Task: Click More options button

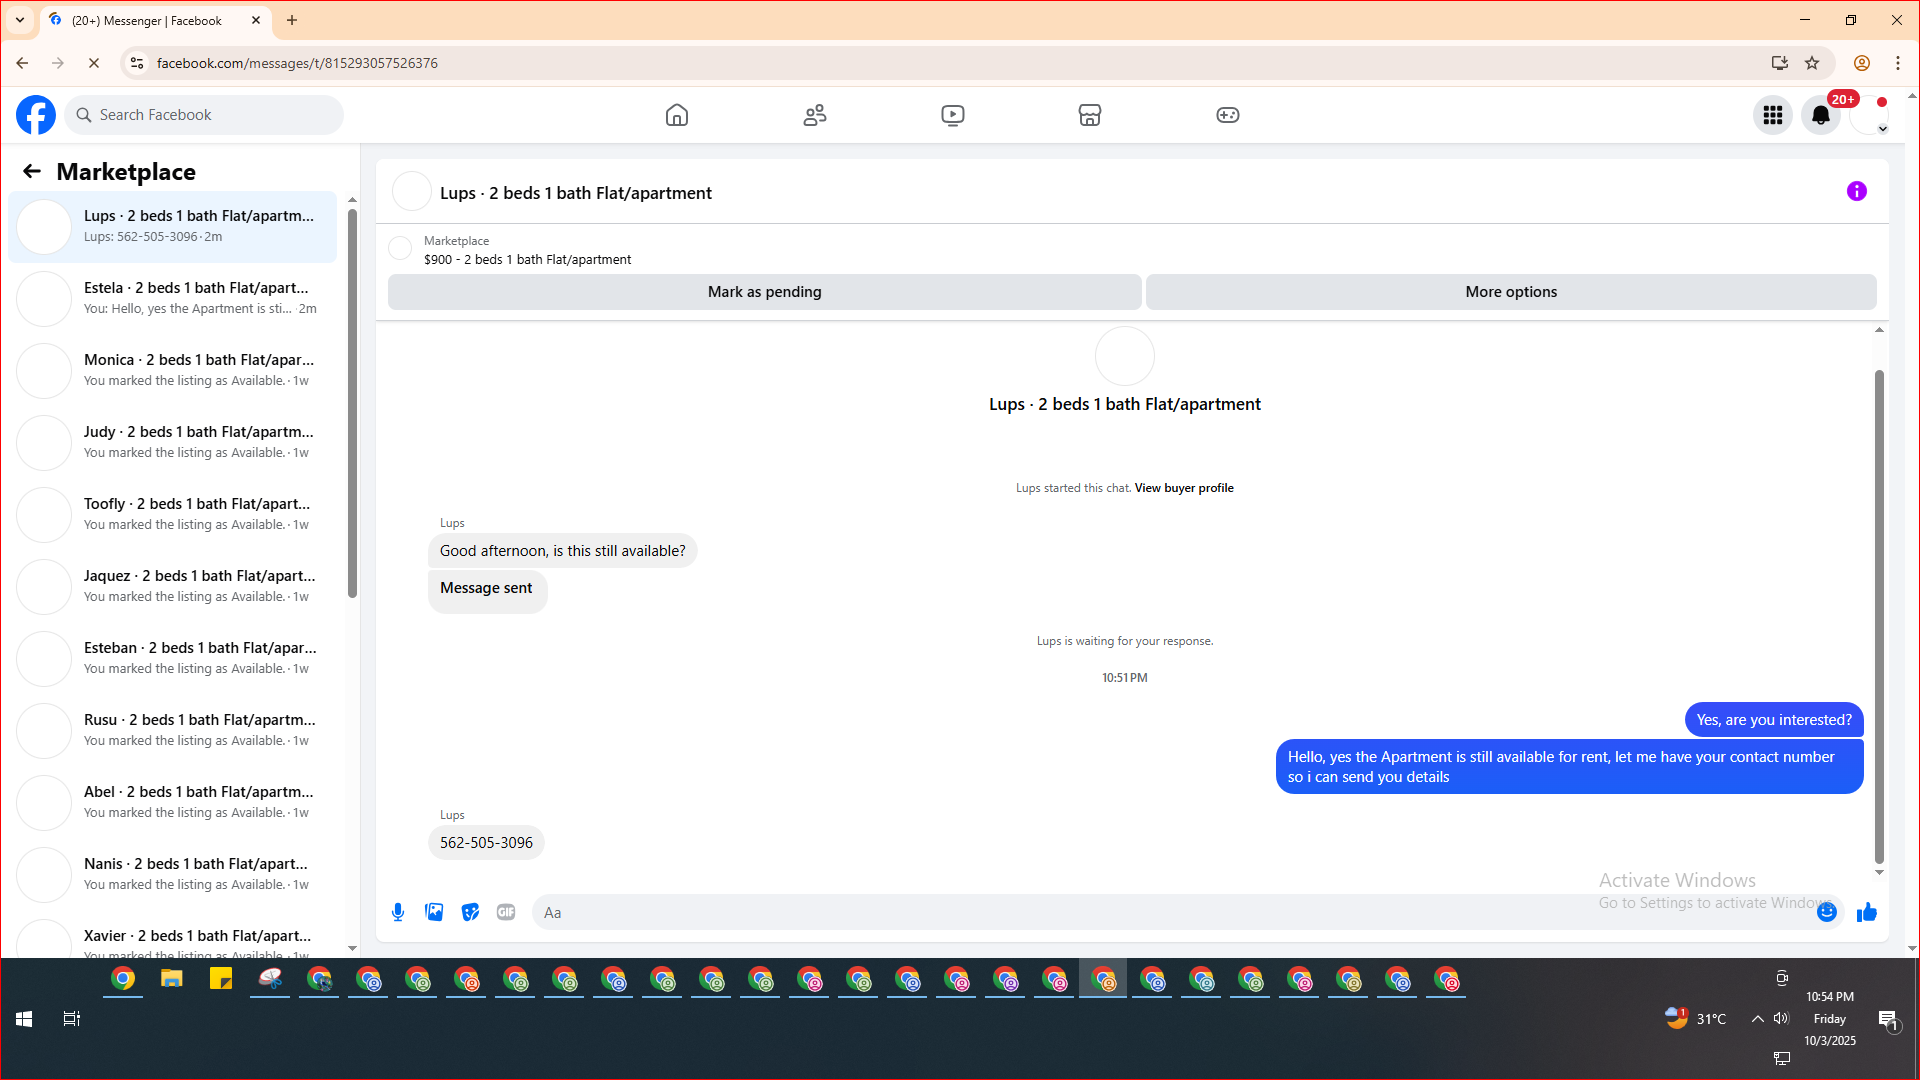Action: point(1511,292)
